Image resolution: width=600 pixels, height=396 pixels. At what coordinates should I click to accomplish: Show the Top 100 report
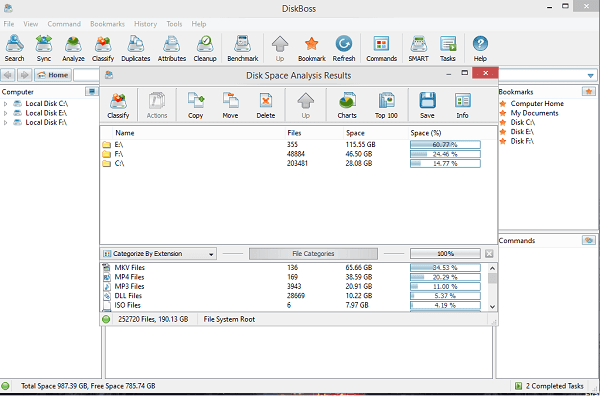tap(386, 105)
